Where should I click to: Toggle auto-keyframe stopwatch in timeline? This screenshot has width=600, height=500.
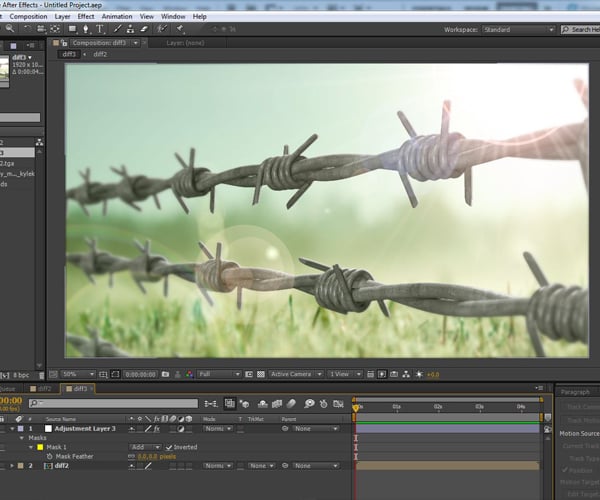pyautogui.click(x=324, y=404)
